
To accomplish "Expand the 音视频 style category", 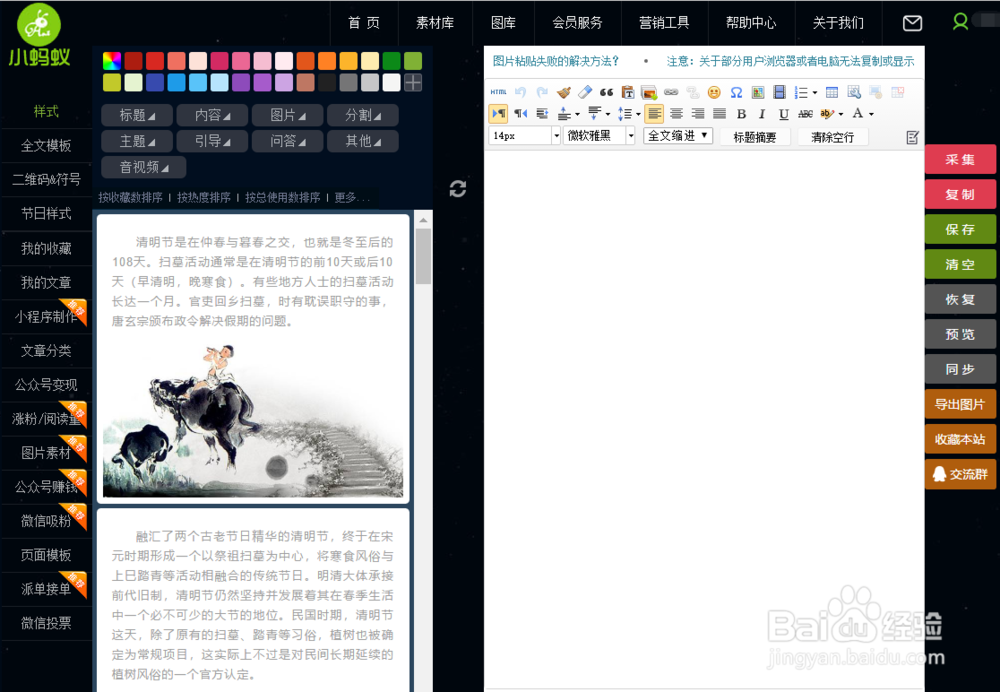I will point(143,168).
